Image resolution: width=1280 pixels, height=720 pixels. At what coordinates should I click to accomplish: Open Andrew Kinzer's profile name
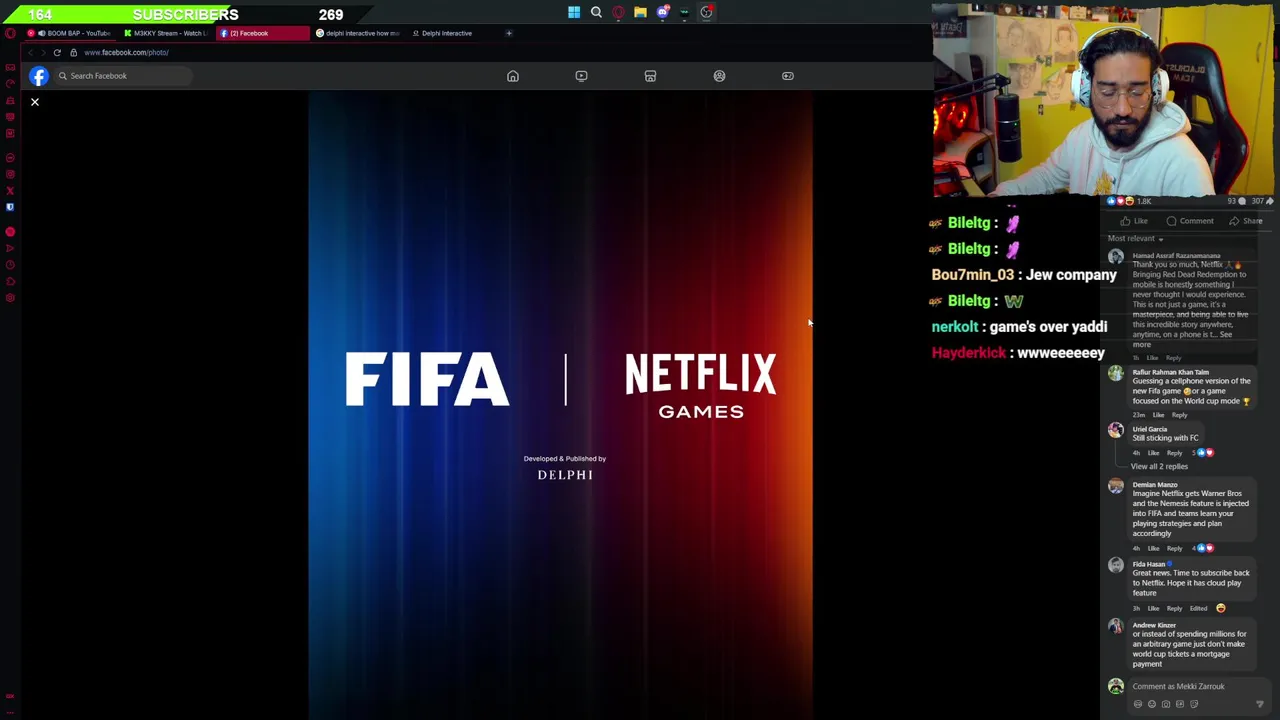tap(1154, 625)
